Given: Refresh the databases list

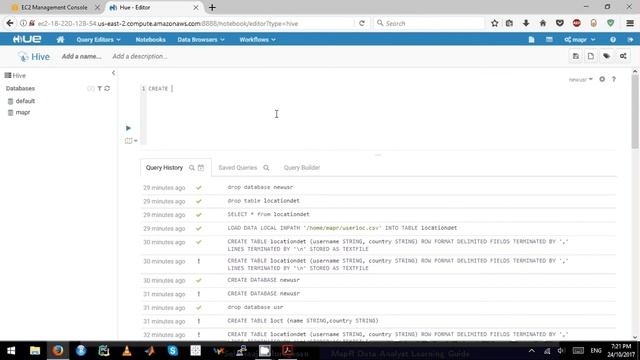Looking at the screenshot, I should (x=107, y=88).
